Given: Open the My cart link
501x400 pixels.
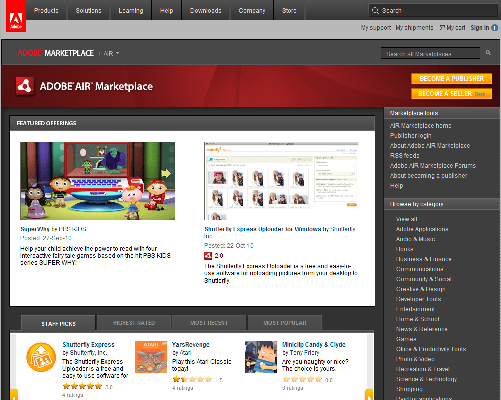Looking at the screenshot, I should click(452, 28).
